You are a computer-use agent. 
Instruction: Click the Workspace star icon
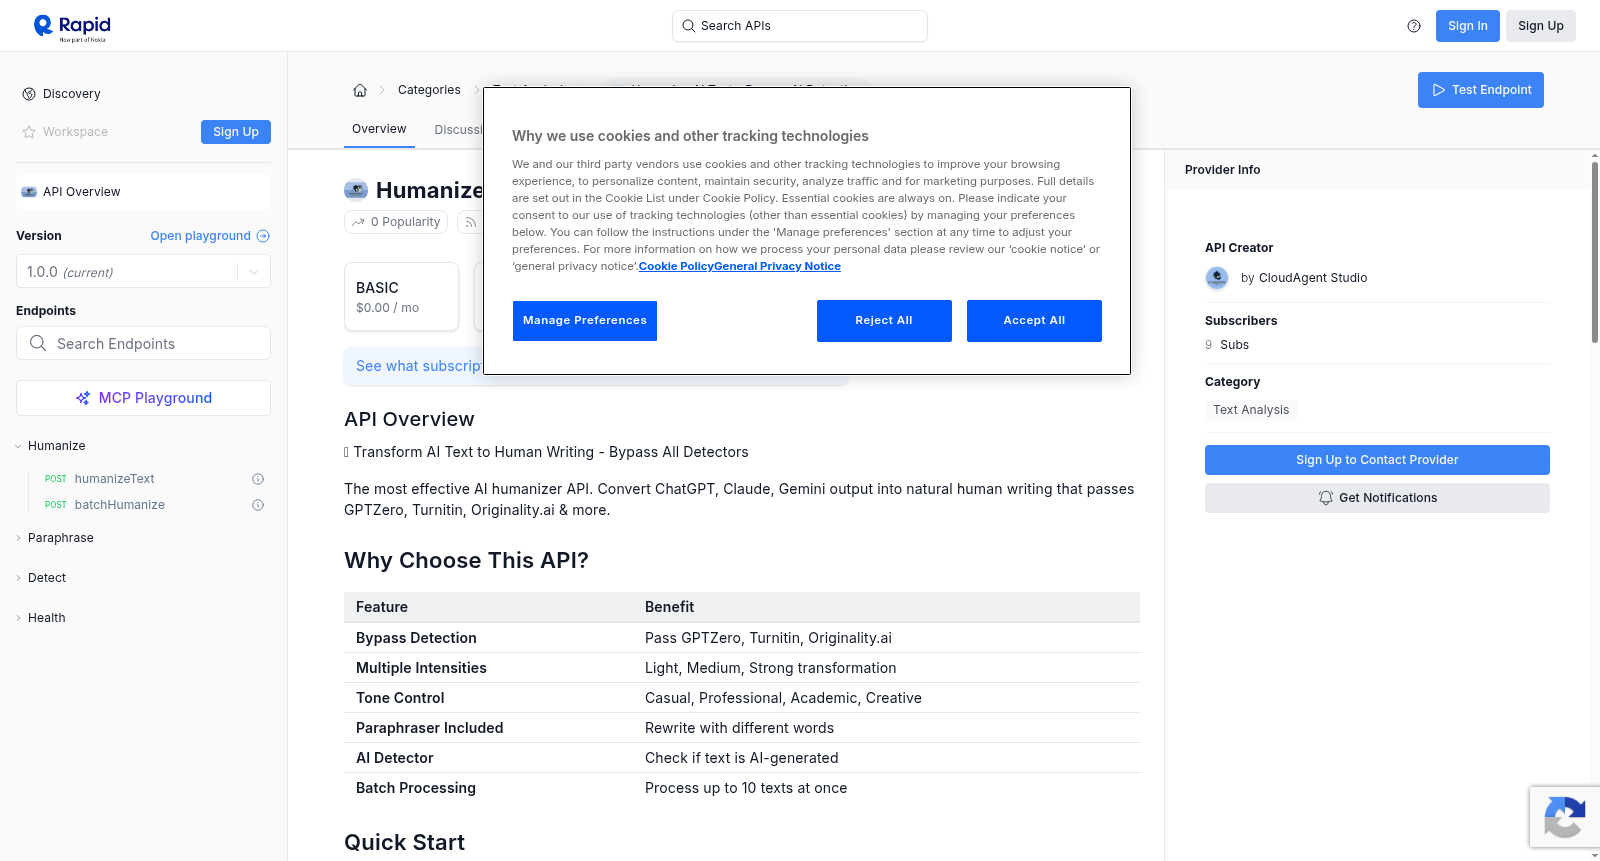pyautogui.click(x=29, y=132)
